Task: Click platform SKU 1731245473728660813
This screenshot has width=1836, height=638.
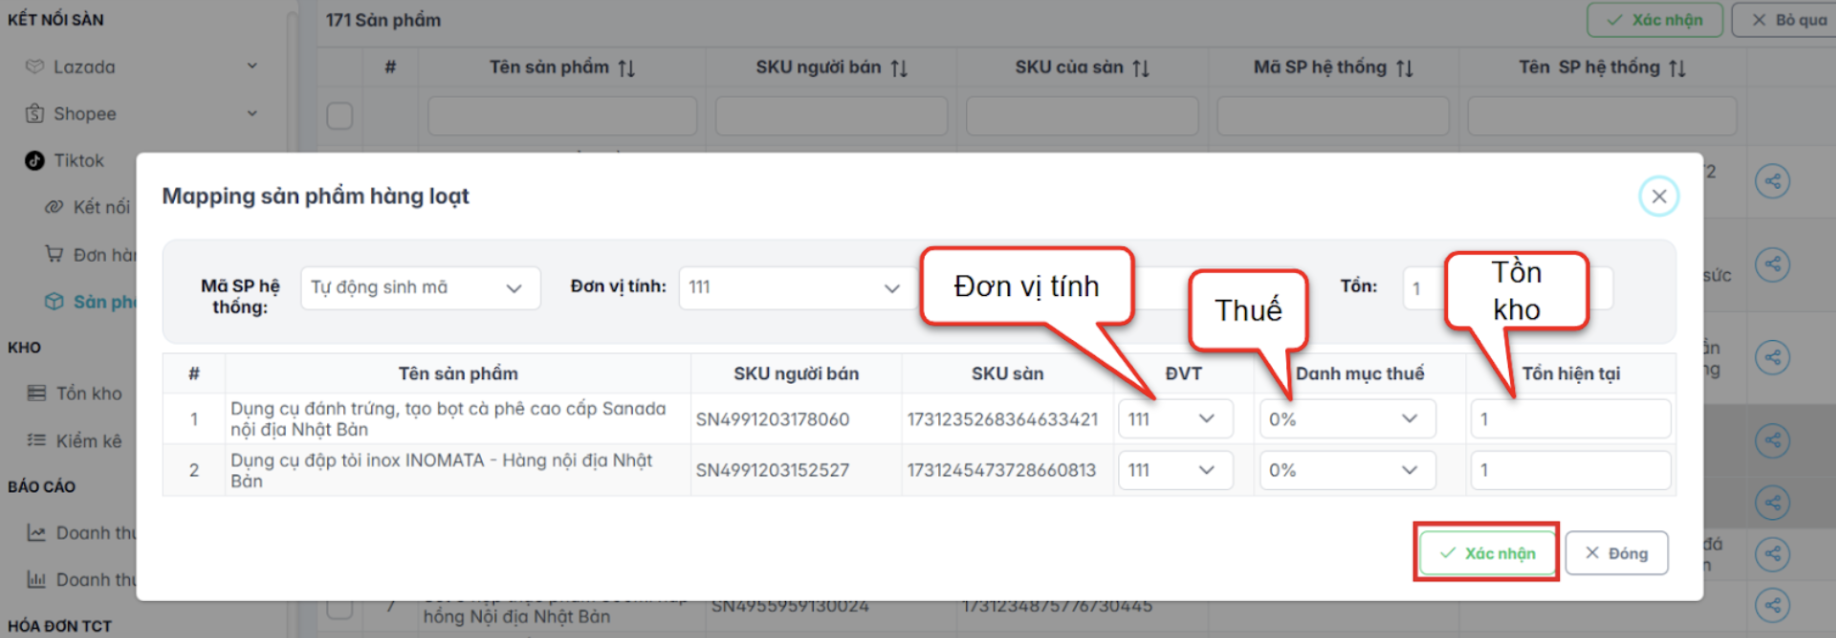Action: tap(1002, 470)
